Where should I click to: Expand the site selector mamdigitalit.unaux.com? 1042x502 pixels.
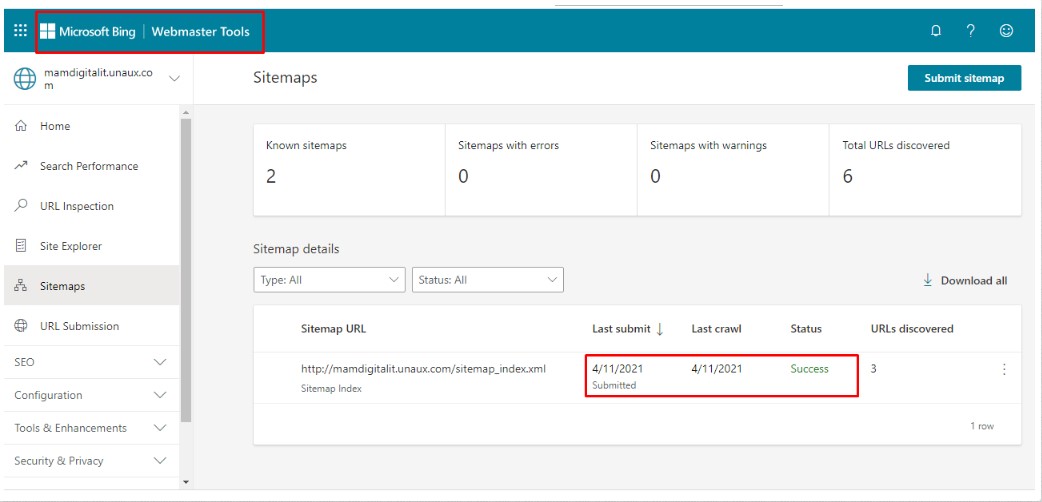[174, 78]
